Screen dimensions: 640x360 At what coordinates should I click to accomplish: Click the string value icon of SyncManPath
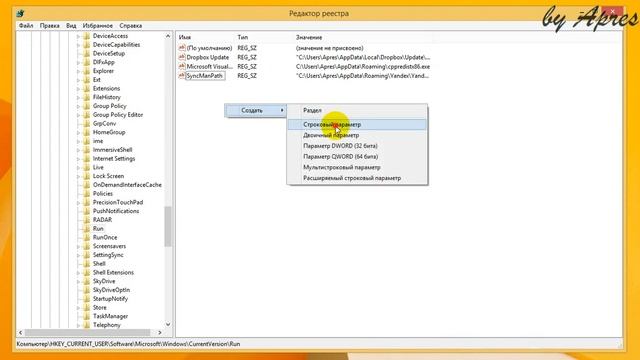[x=182, y=76]
